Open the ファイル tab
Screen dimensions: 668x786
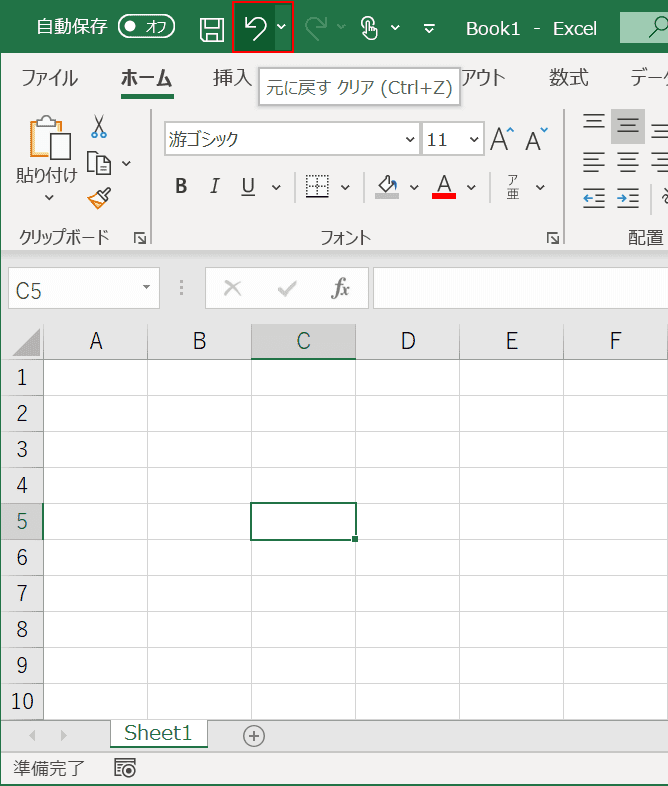pyautogui.click(x=50, y=78)
